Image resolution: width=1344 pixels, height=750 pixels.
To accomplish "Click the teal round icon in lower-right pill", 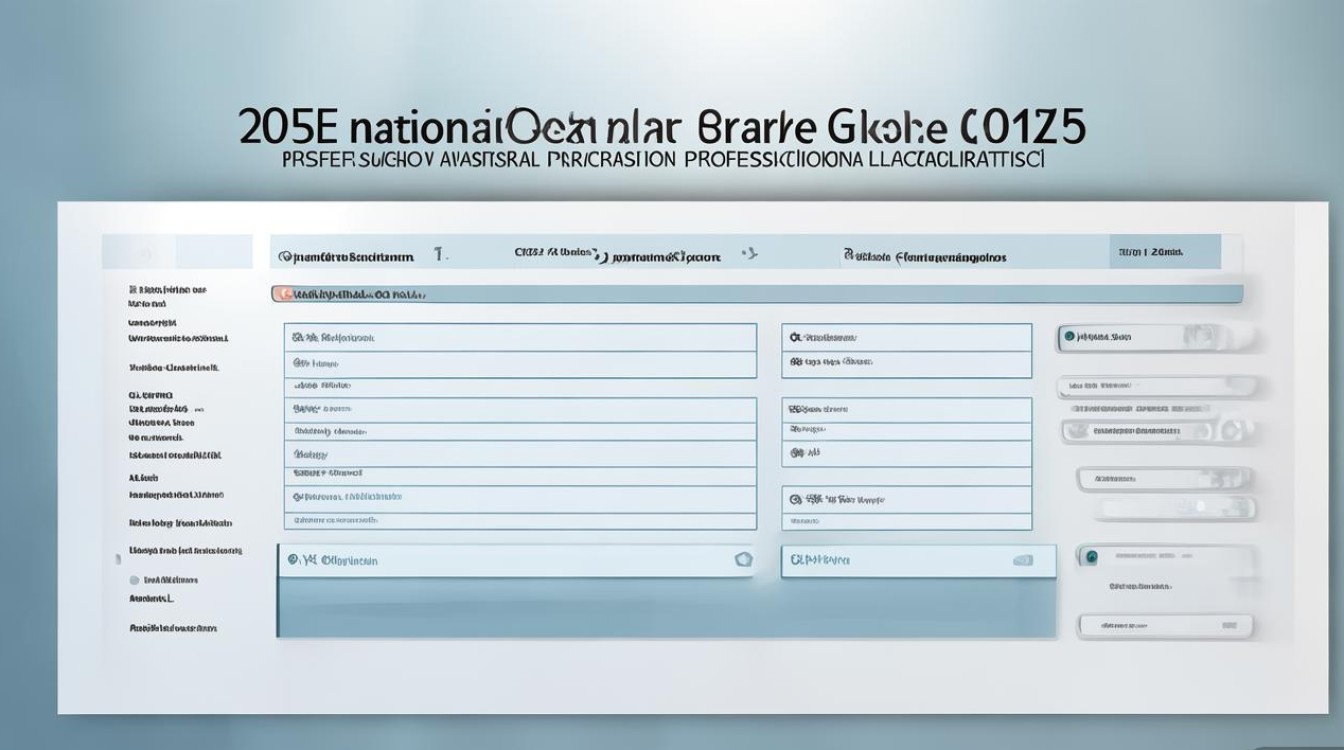I will [x=1091, y=556].
